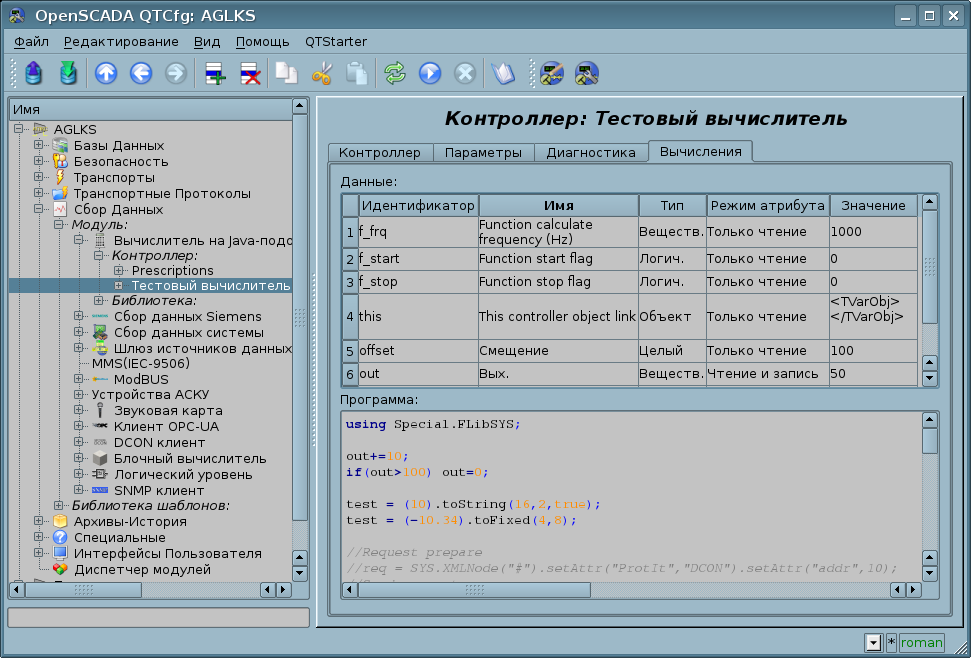971x658 pixels.
Task: Refresh the page with the green arrows icon
Action: coord(395,73)
